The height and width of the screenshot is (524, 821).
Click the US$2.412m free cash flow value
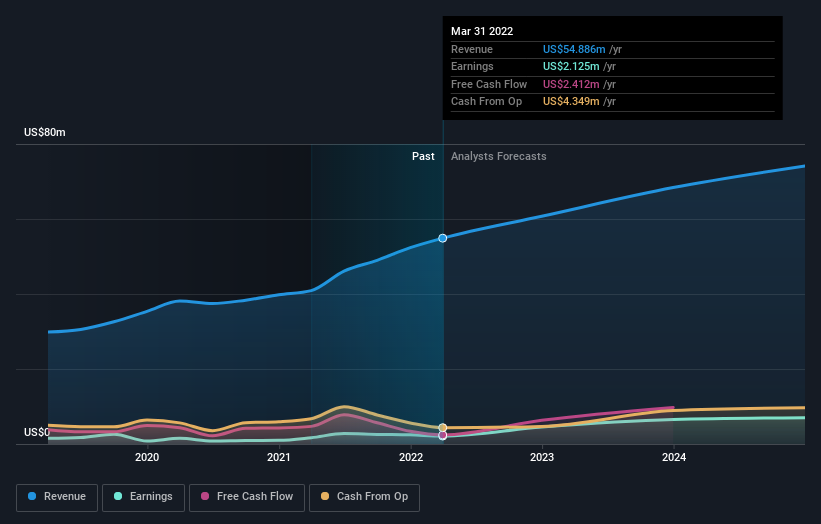pos(571,84)
